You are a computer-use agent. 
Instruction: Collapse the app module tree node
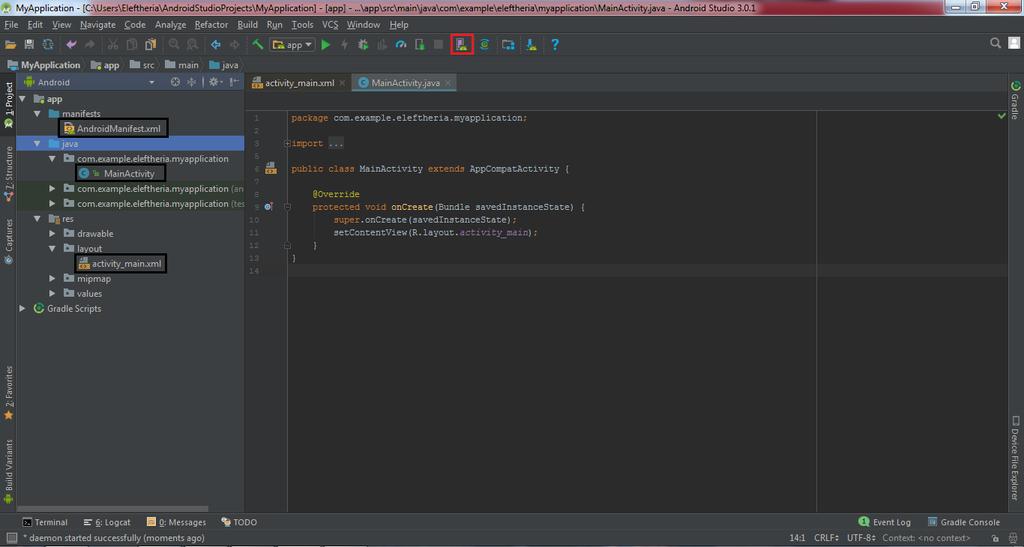23,99
